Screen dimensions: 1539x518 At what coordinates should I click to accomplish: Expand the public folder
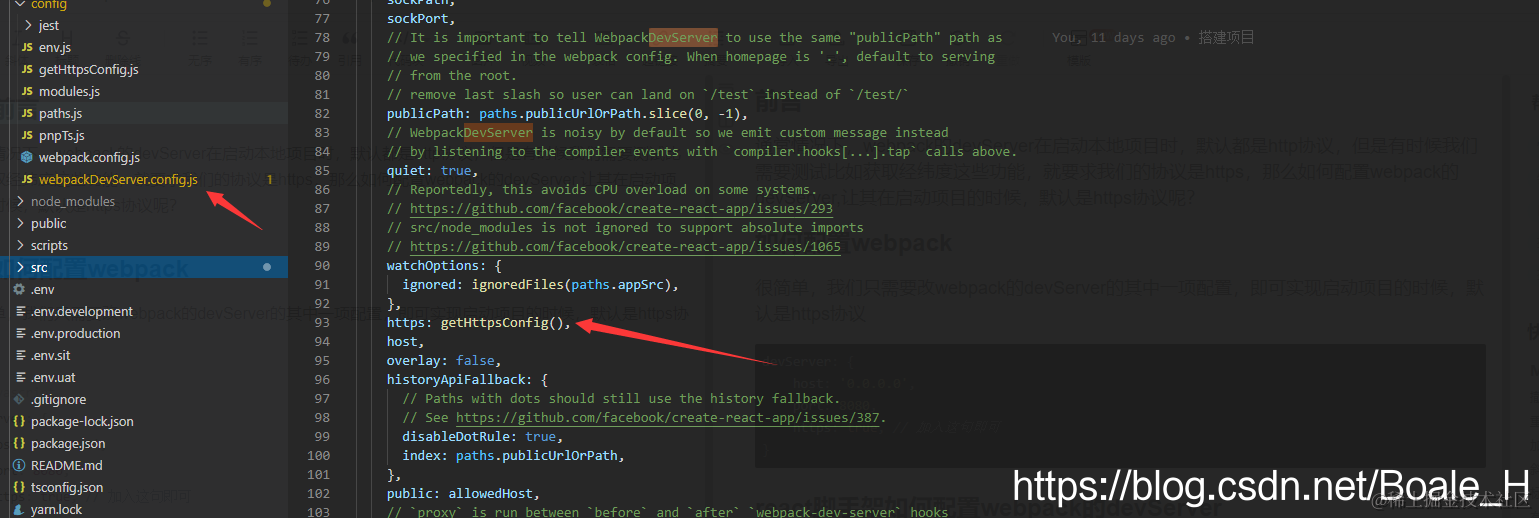(x=20, y=223)
